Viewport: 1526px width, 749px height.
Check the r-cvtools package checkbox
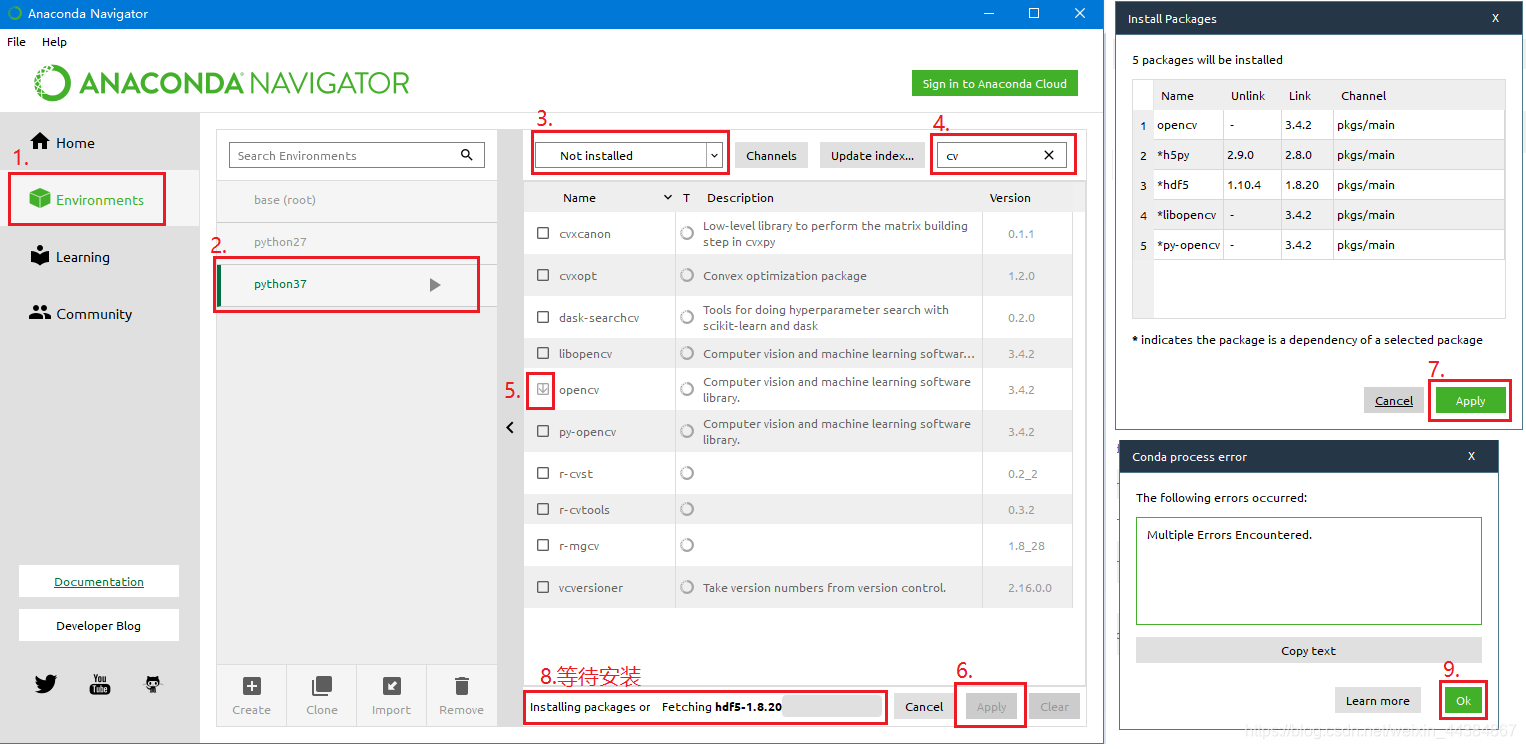coord(543,509)
